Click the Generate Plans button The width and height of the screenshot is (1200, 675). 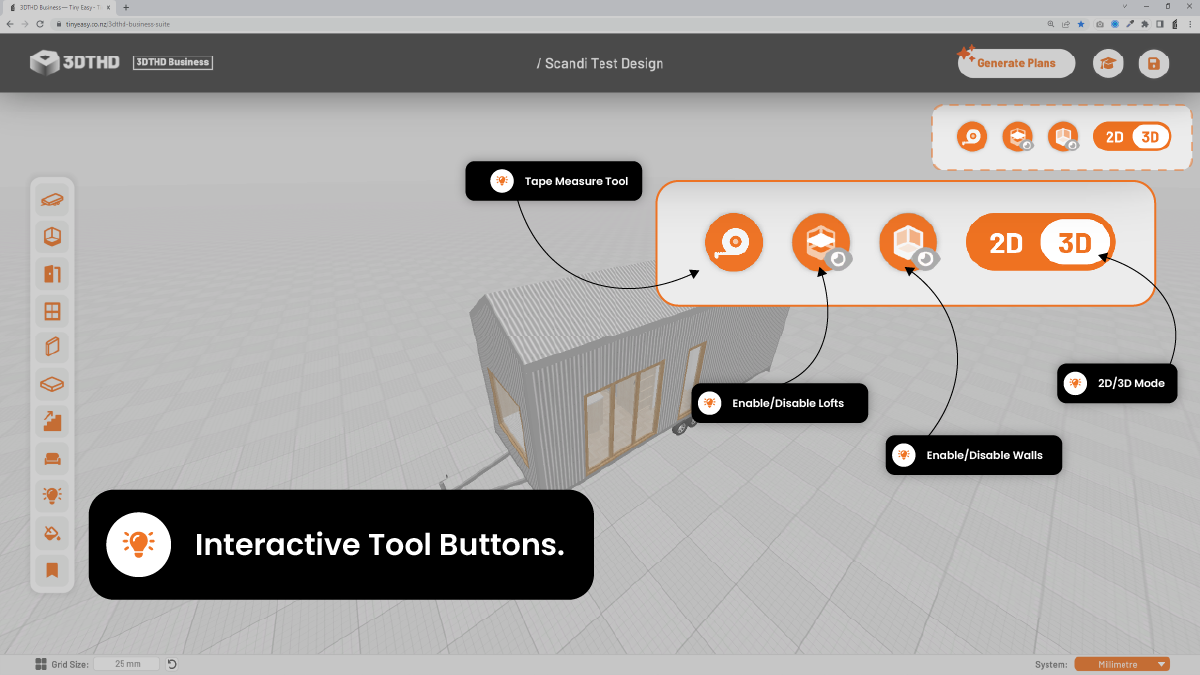point(1016,63)
